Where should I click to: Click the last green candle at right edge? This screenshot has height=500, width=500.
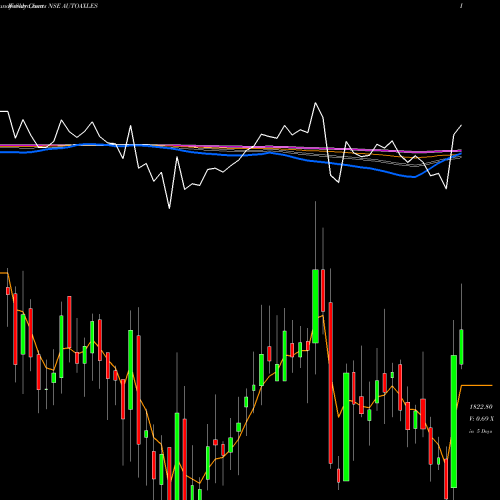(461, 347)
